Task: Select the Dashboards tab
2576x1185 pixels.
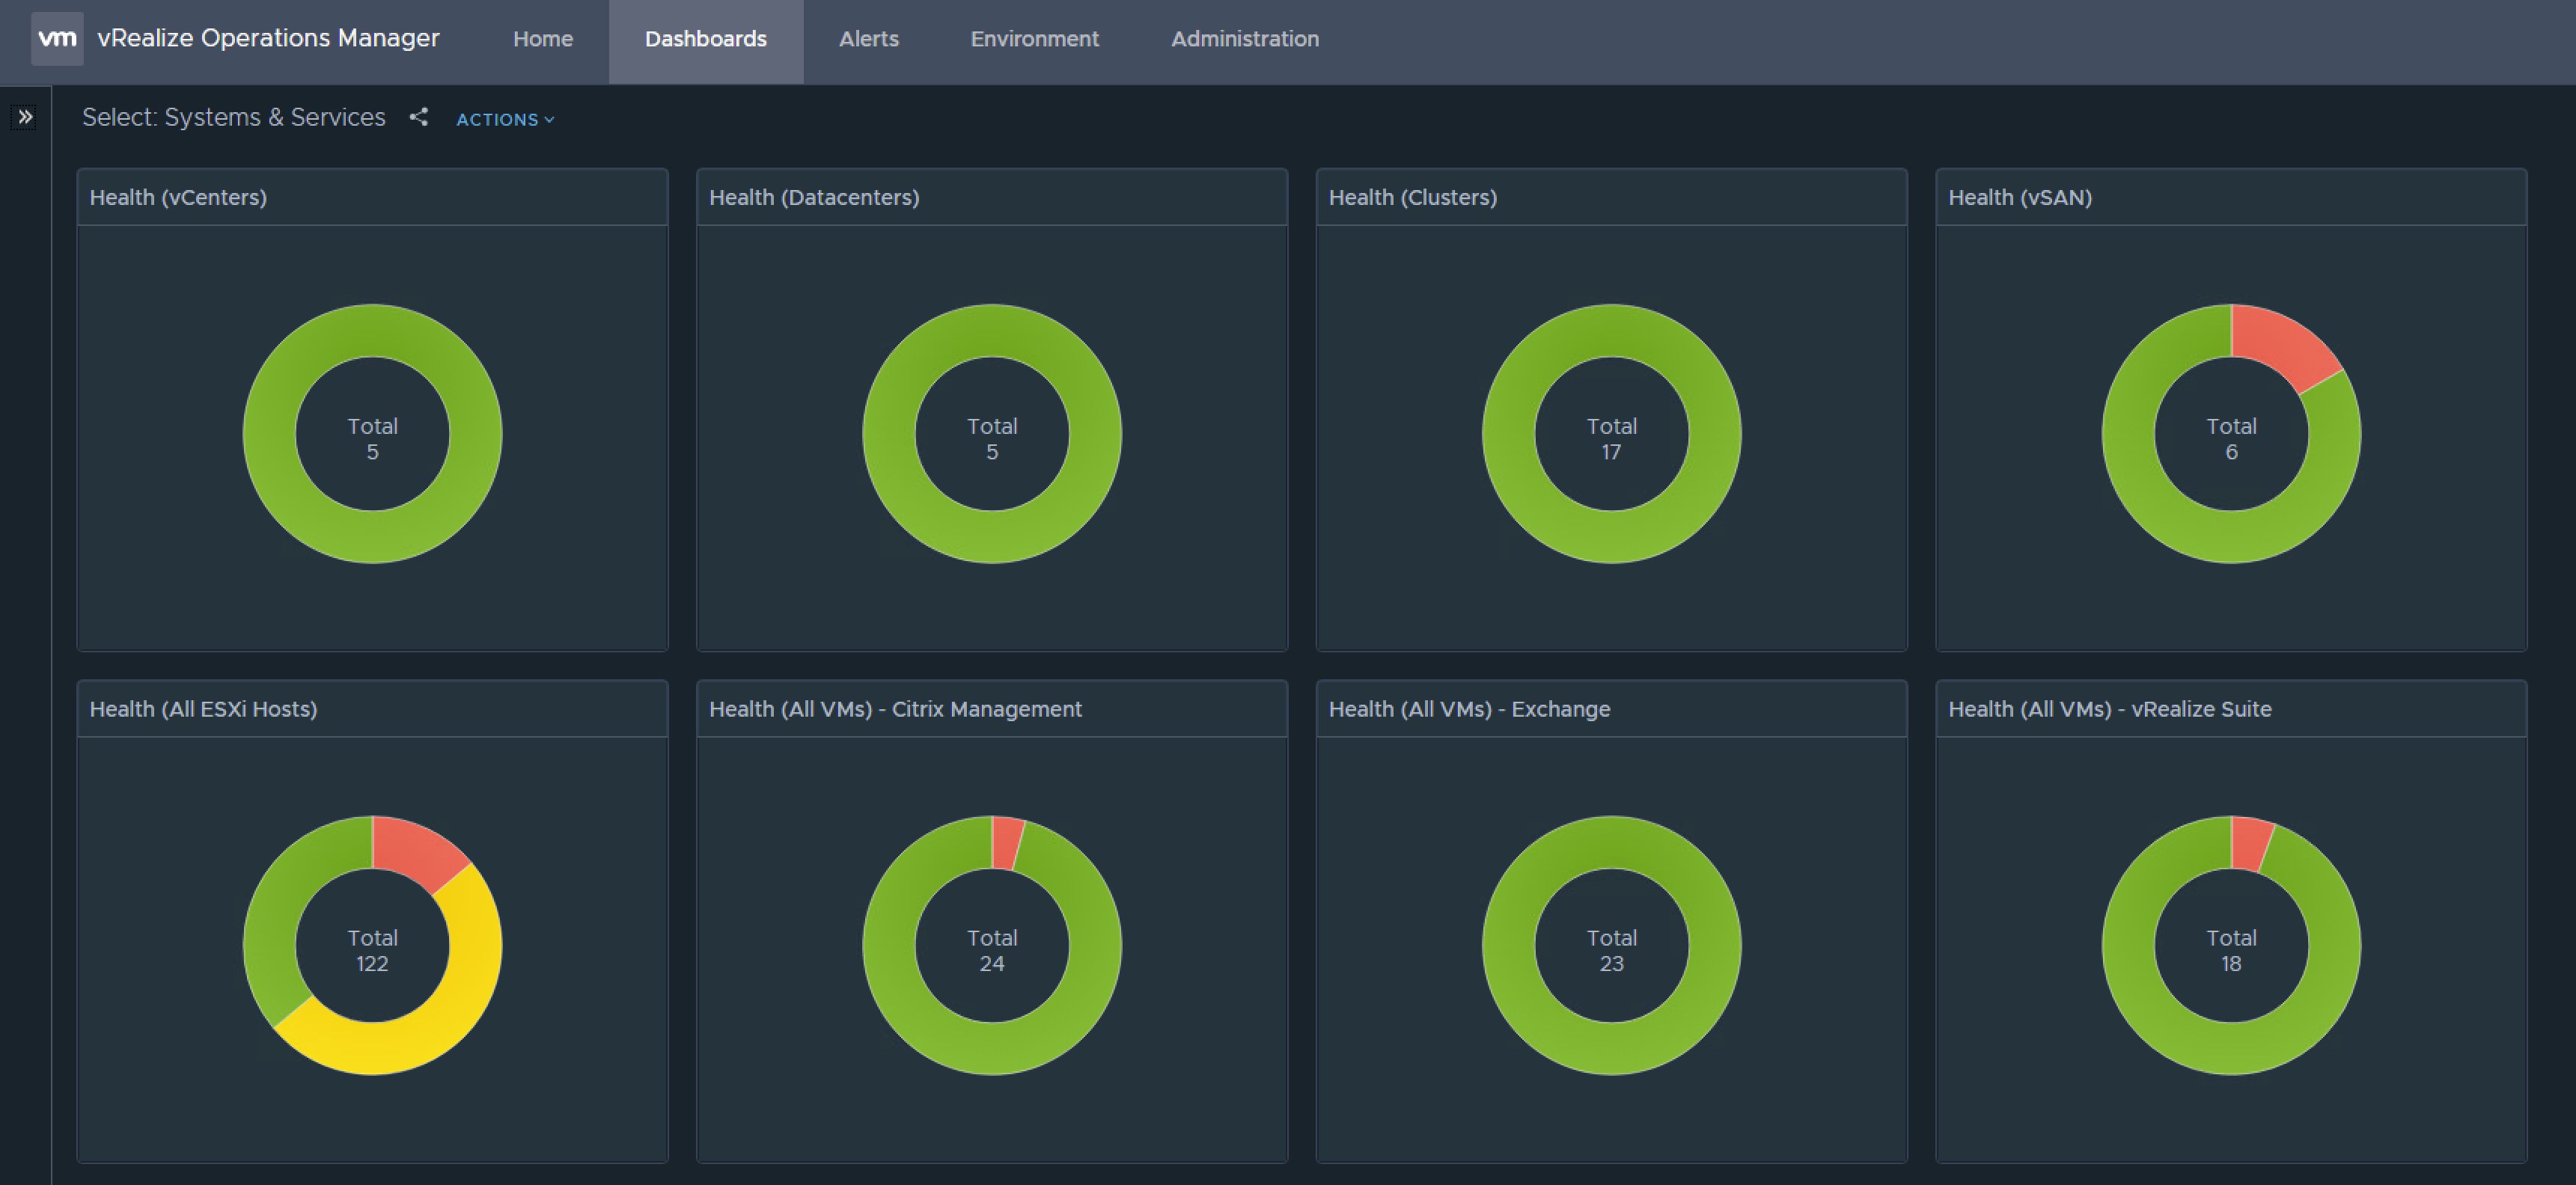Action: click(x=705, y=39)
